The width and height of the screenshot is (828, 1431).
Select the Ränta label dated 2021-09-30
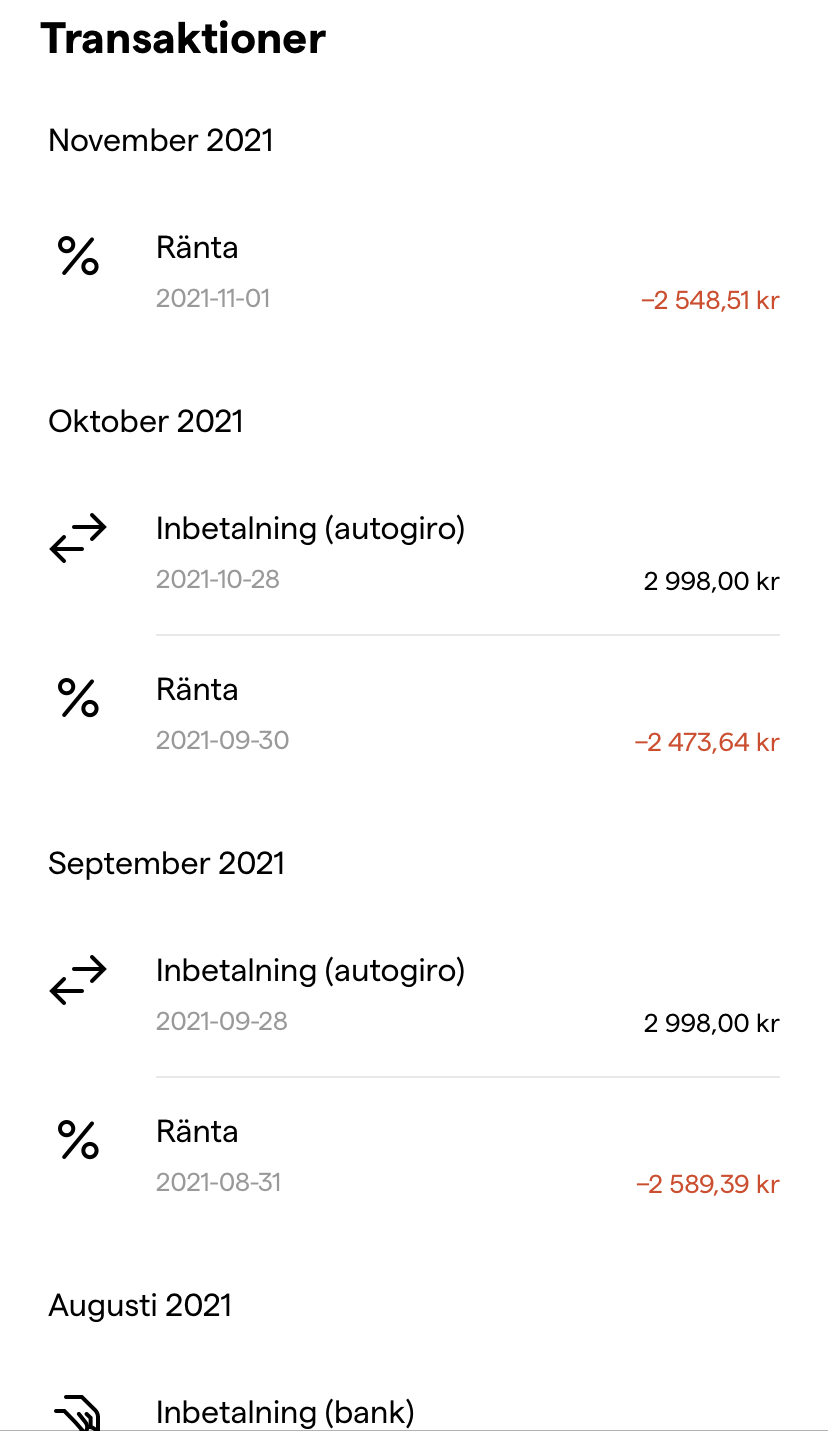(197, 689)
